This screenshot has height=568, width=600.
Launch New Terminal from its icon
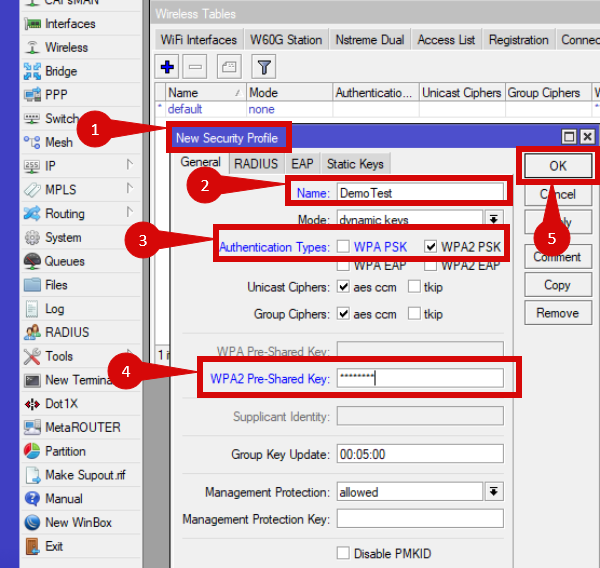[x=33, y=380]
